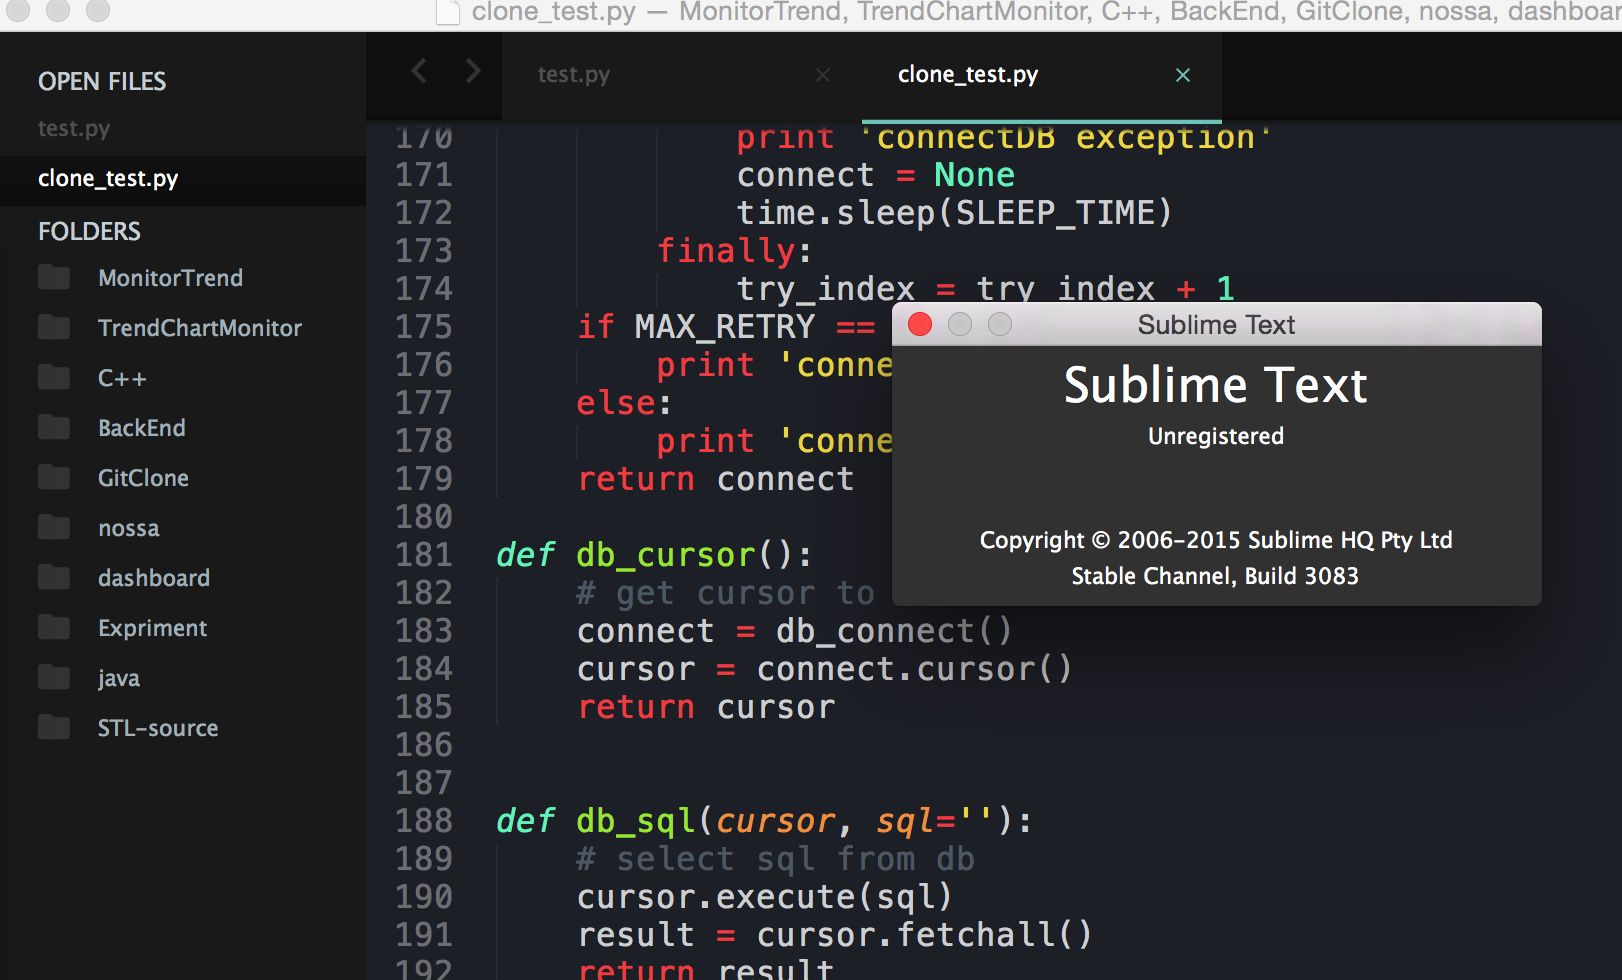Close the clone_test.py tab
This screenshot has height=980, width=1622.
click(x=1183, y=75)
